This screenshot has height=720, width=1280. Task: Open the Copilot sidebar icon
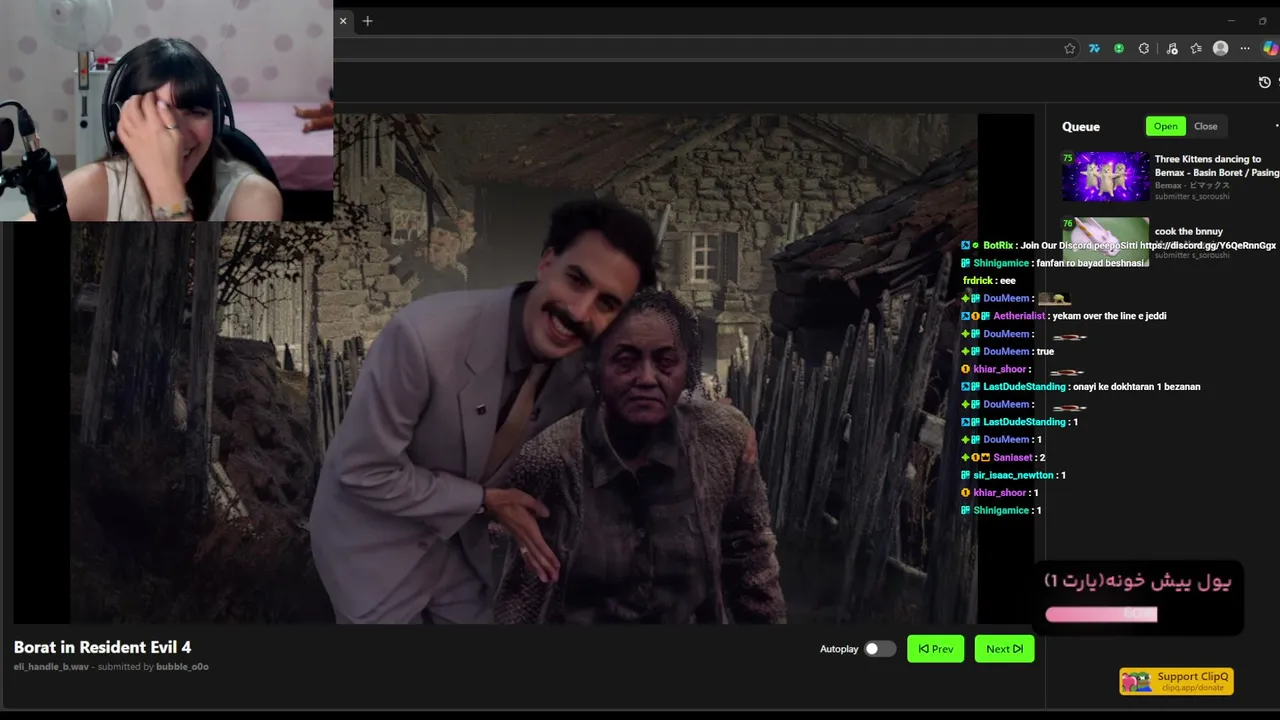tap(1271, 48)
